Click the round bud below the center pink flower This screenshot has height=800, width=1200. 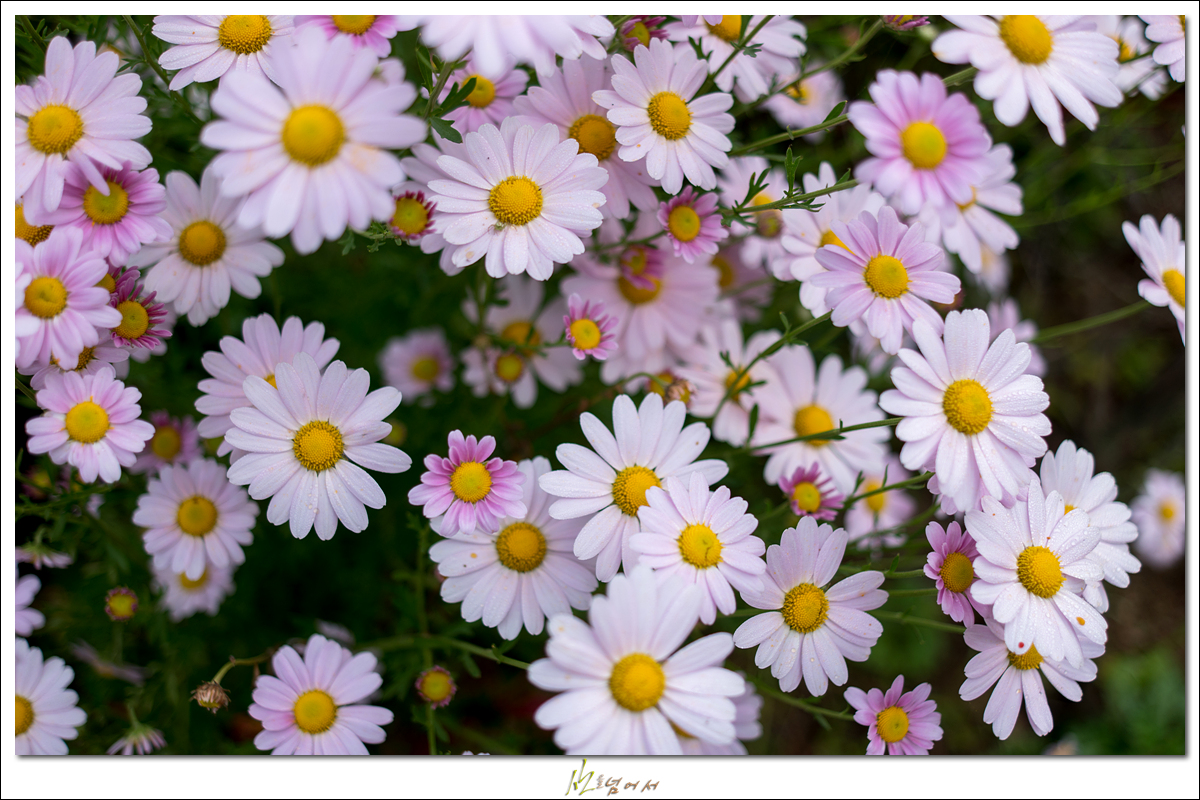(x=435, y=686)
